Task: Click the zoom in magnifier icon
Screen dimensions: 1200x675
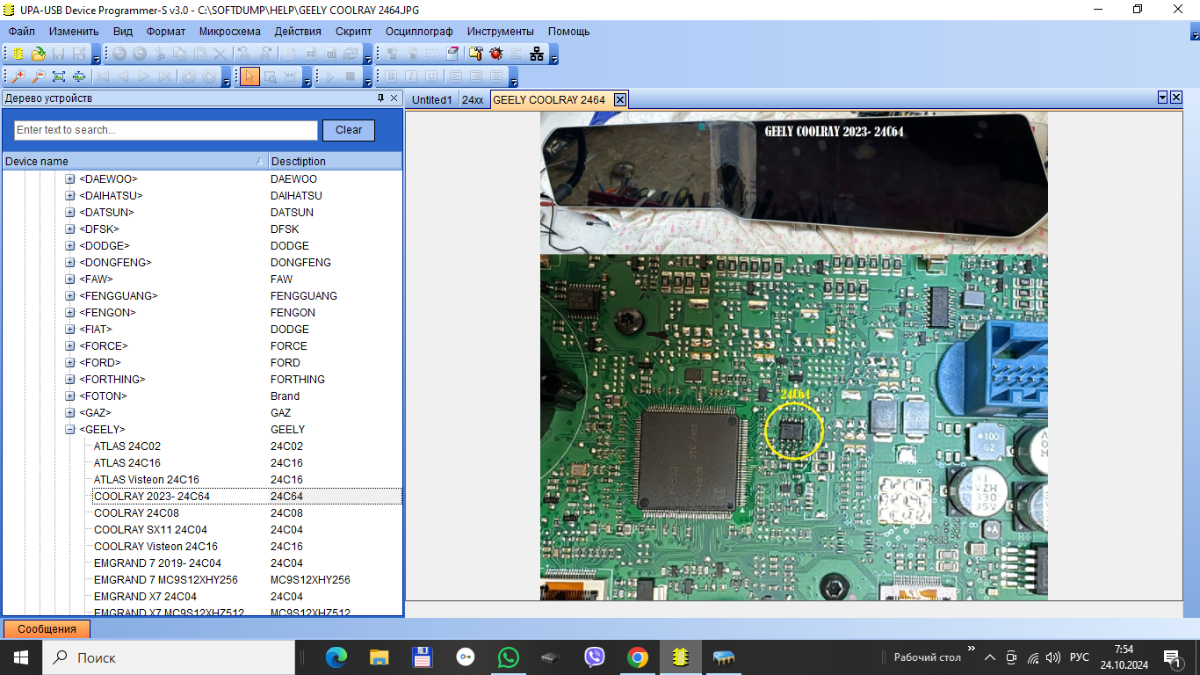Action: point(17,76)
